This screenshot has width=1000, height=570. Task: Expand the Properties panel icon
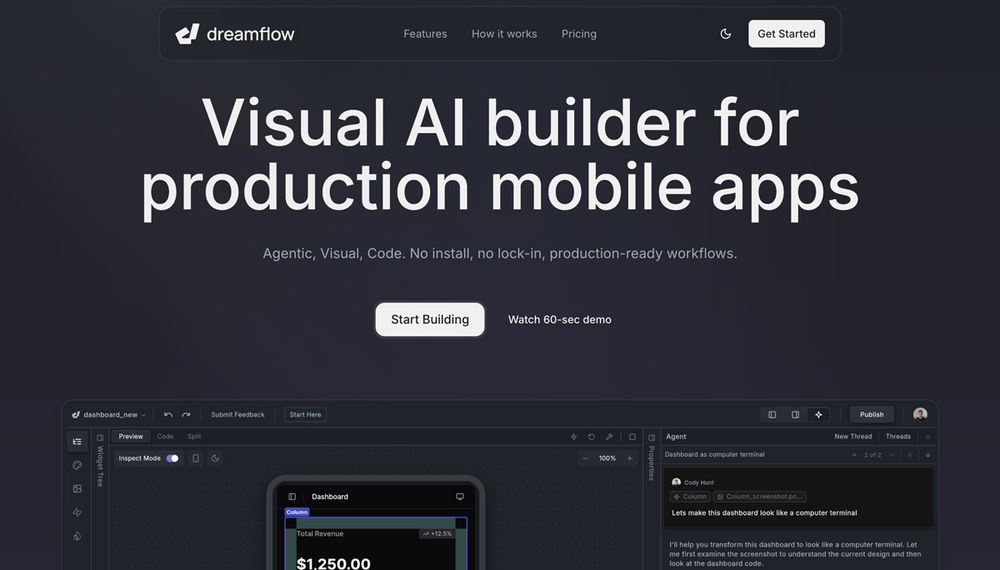[x=651, y=437]
